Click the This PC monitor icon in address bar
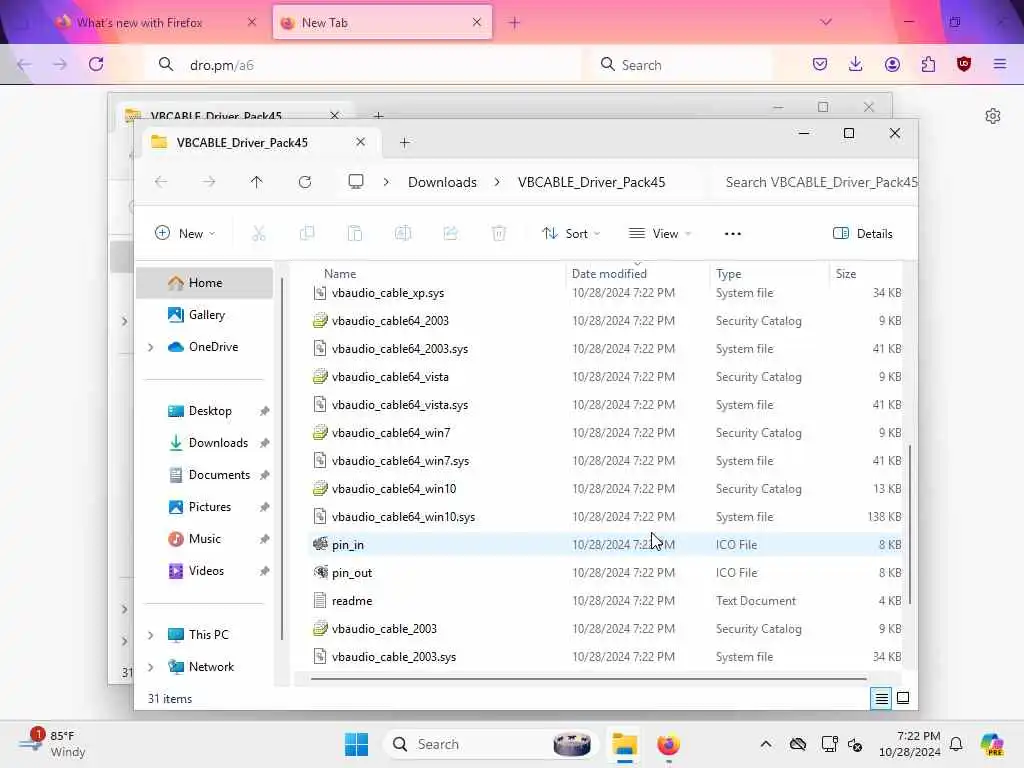Viewport: 1024px width, 768px height. point(356,182)
